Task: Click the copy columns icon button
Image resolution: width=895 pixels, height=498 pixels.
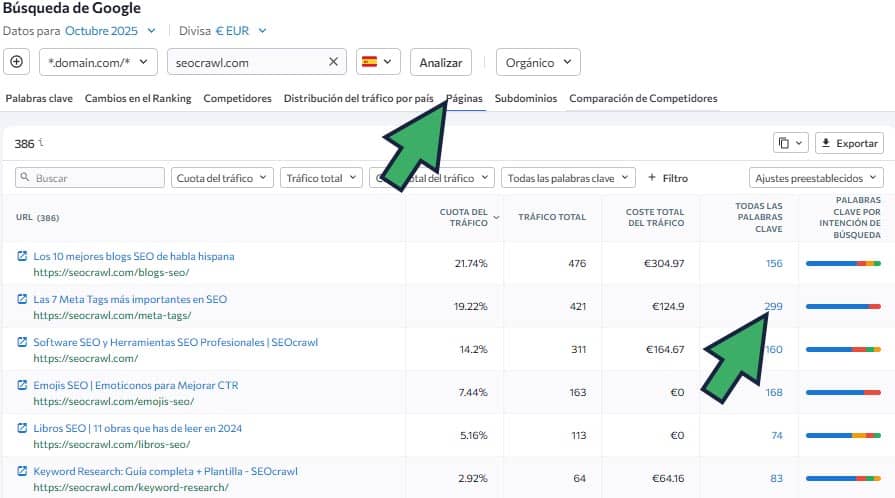Action: click(x=790, y=143)
